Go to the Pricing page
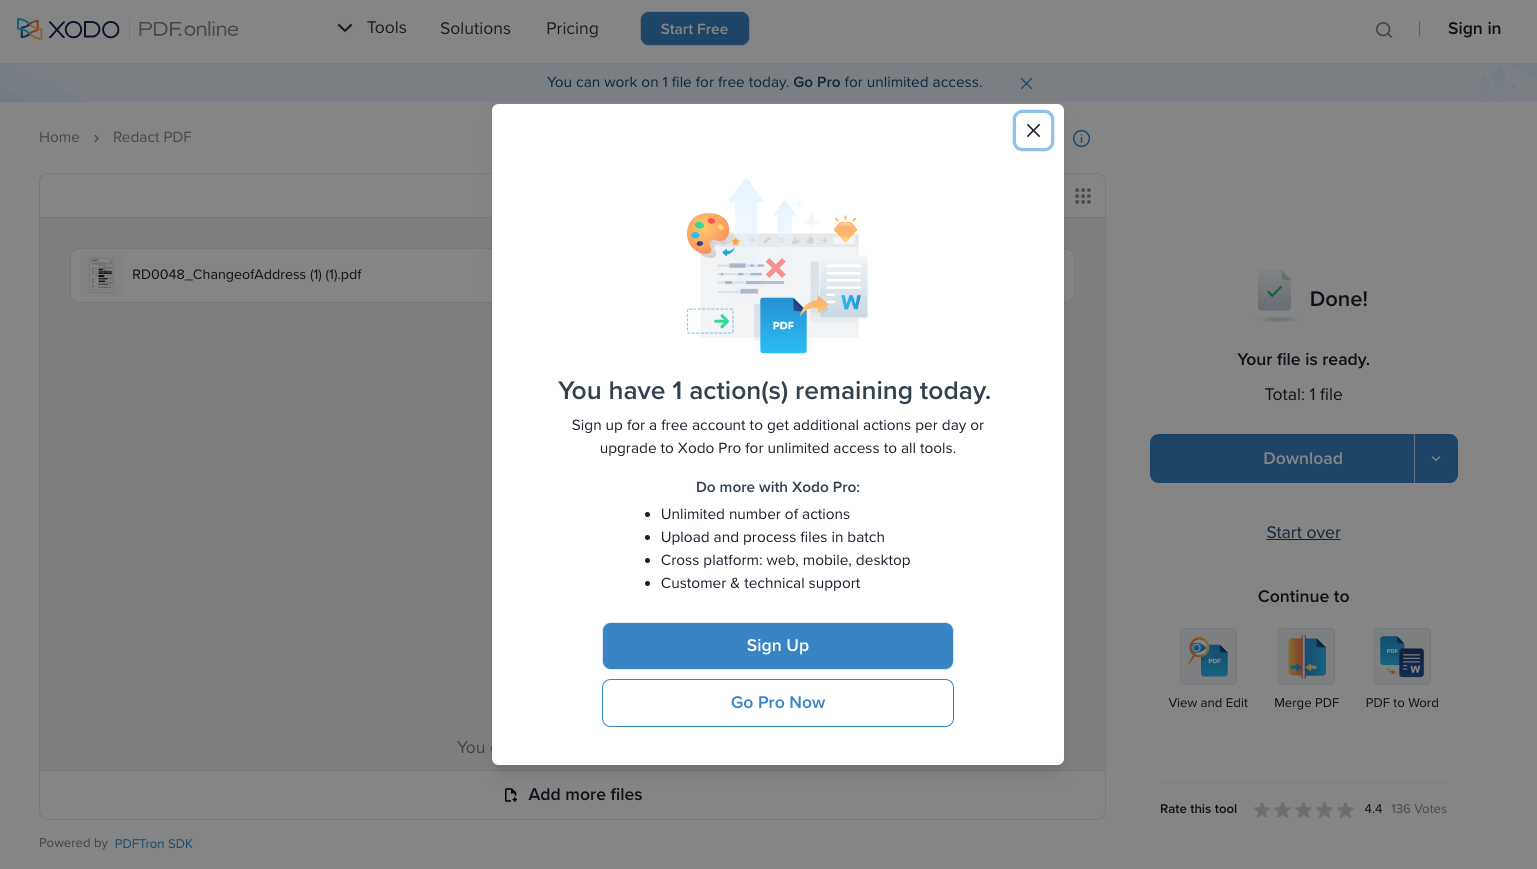The width and height of the screenshot is (1537, 869). click(x=572, y=29)
